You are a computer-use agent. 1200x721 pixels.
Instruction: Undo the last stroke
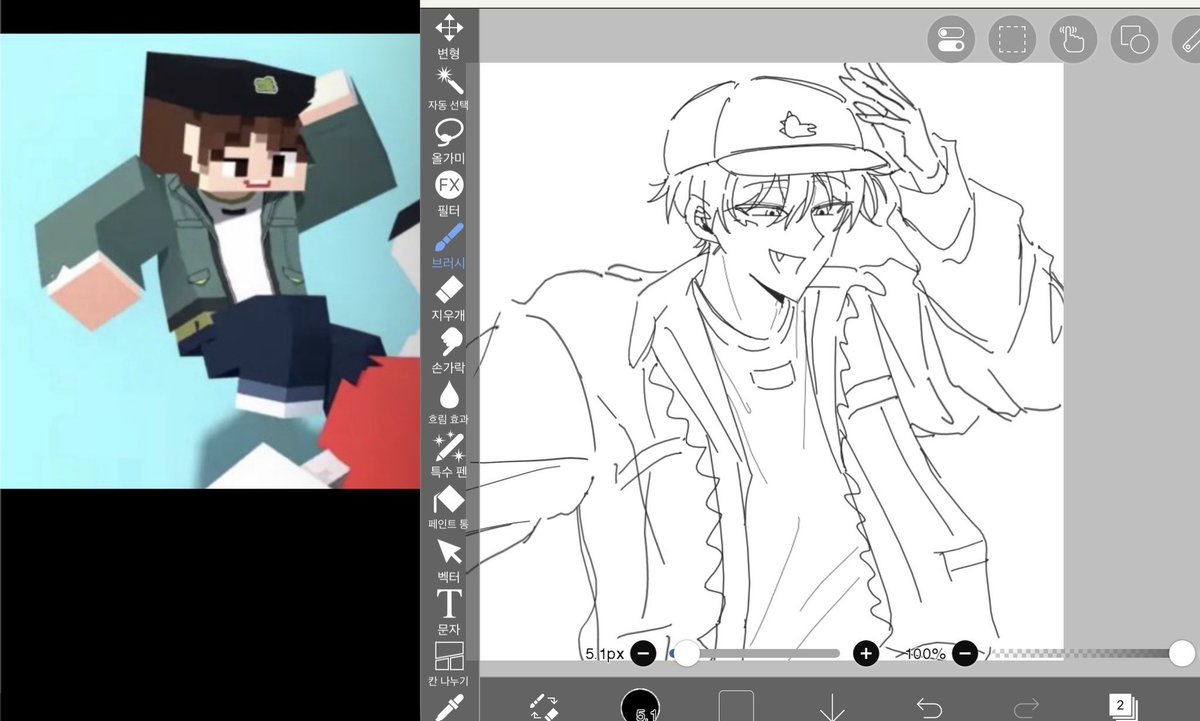[x=929, y=709]
